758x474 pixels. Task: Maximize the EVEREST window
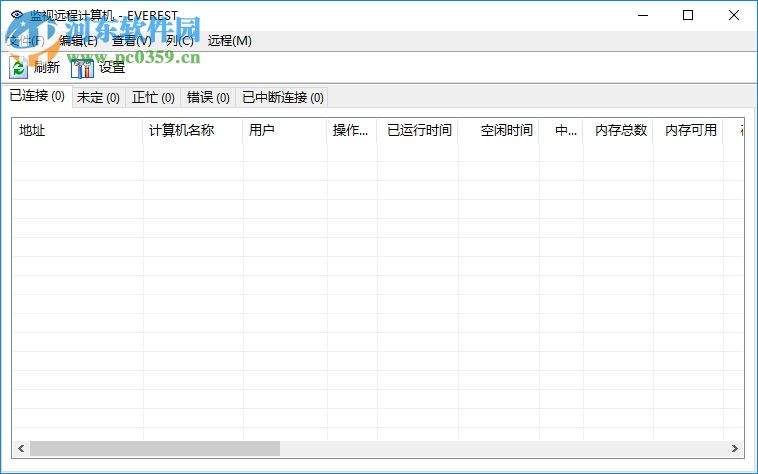coord(688,15)
